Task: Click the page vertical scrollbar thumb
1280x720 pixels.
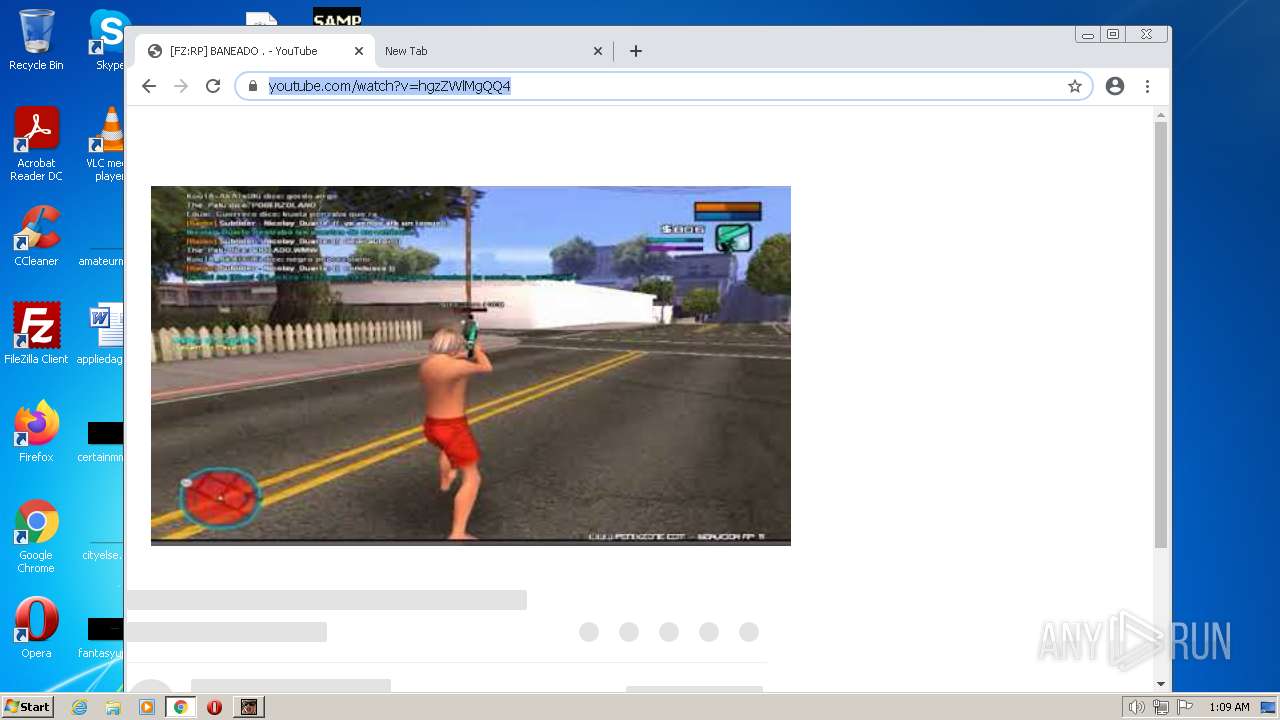Action: click(x=1161, y=335)
